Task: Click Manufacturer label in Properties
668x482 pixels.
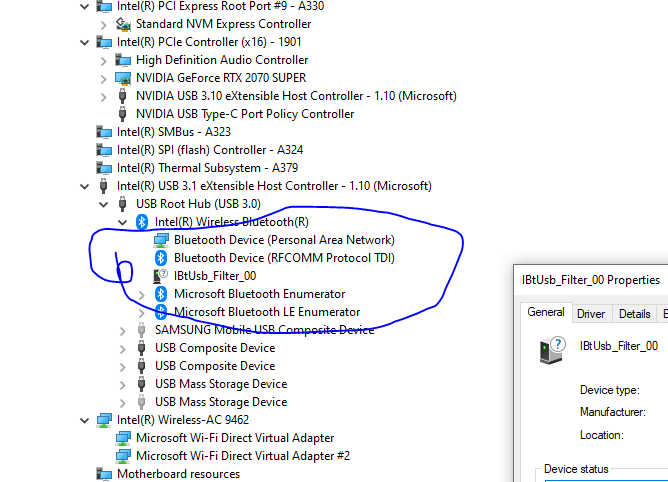Action: (613, 412)
